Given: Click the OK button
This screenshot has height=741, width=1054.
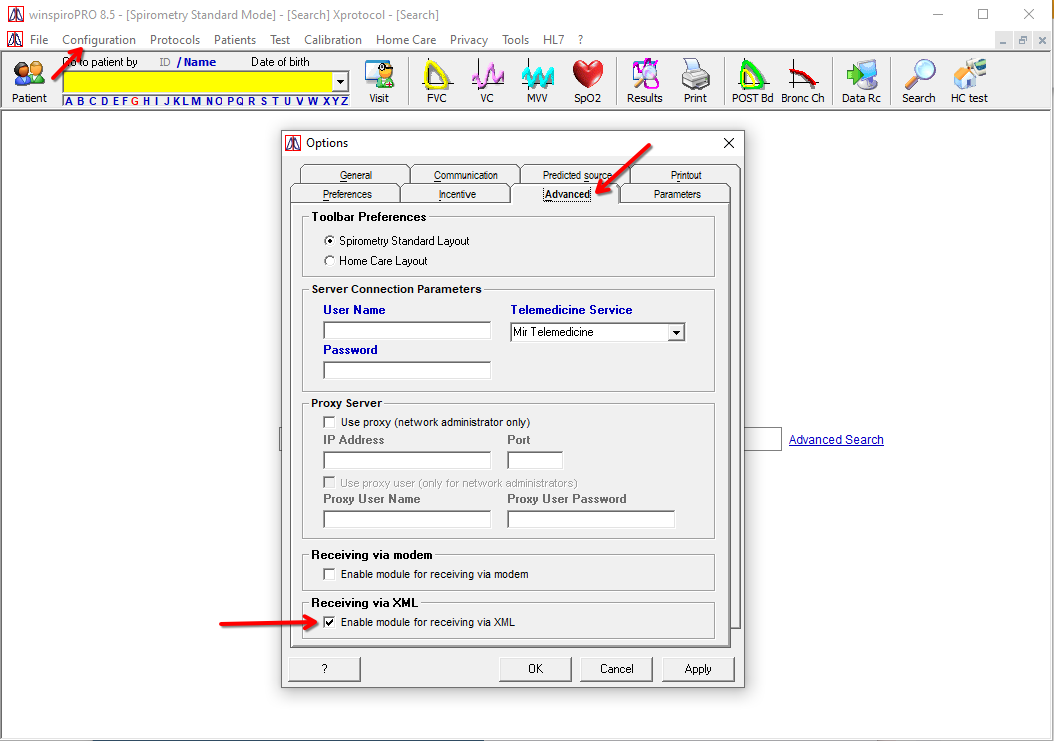Looking at the screenshot, I should point(535,669).
